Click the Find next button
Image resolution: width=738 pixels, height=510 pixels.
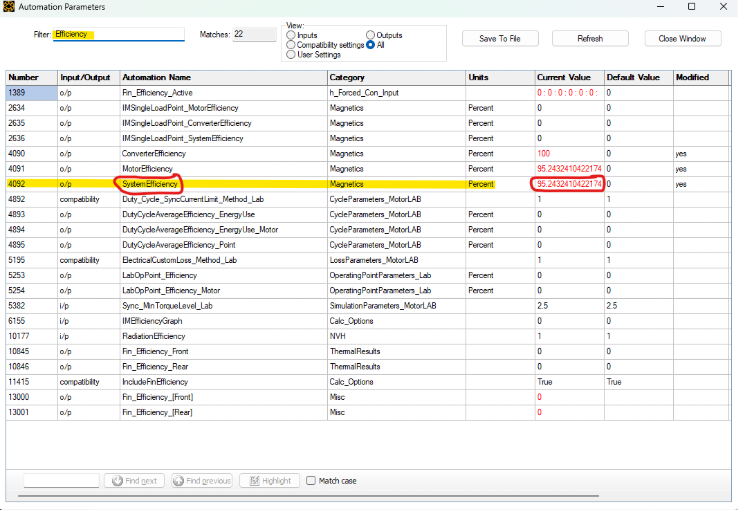point(134,480)
